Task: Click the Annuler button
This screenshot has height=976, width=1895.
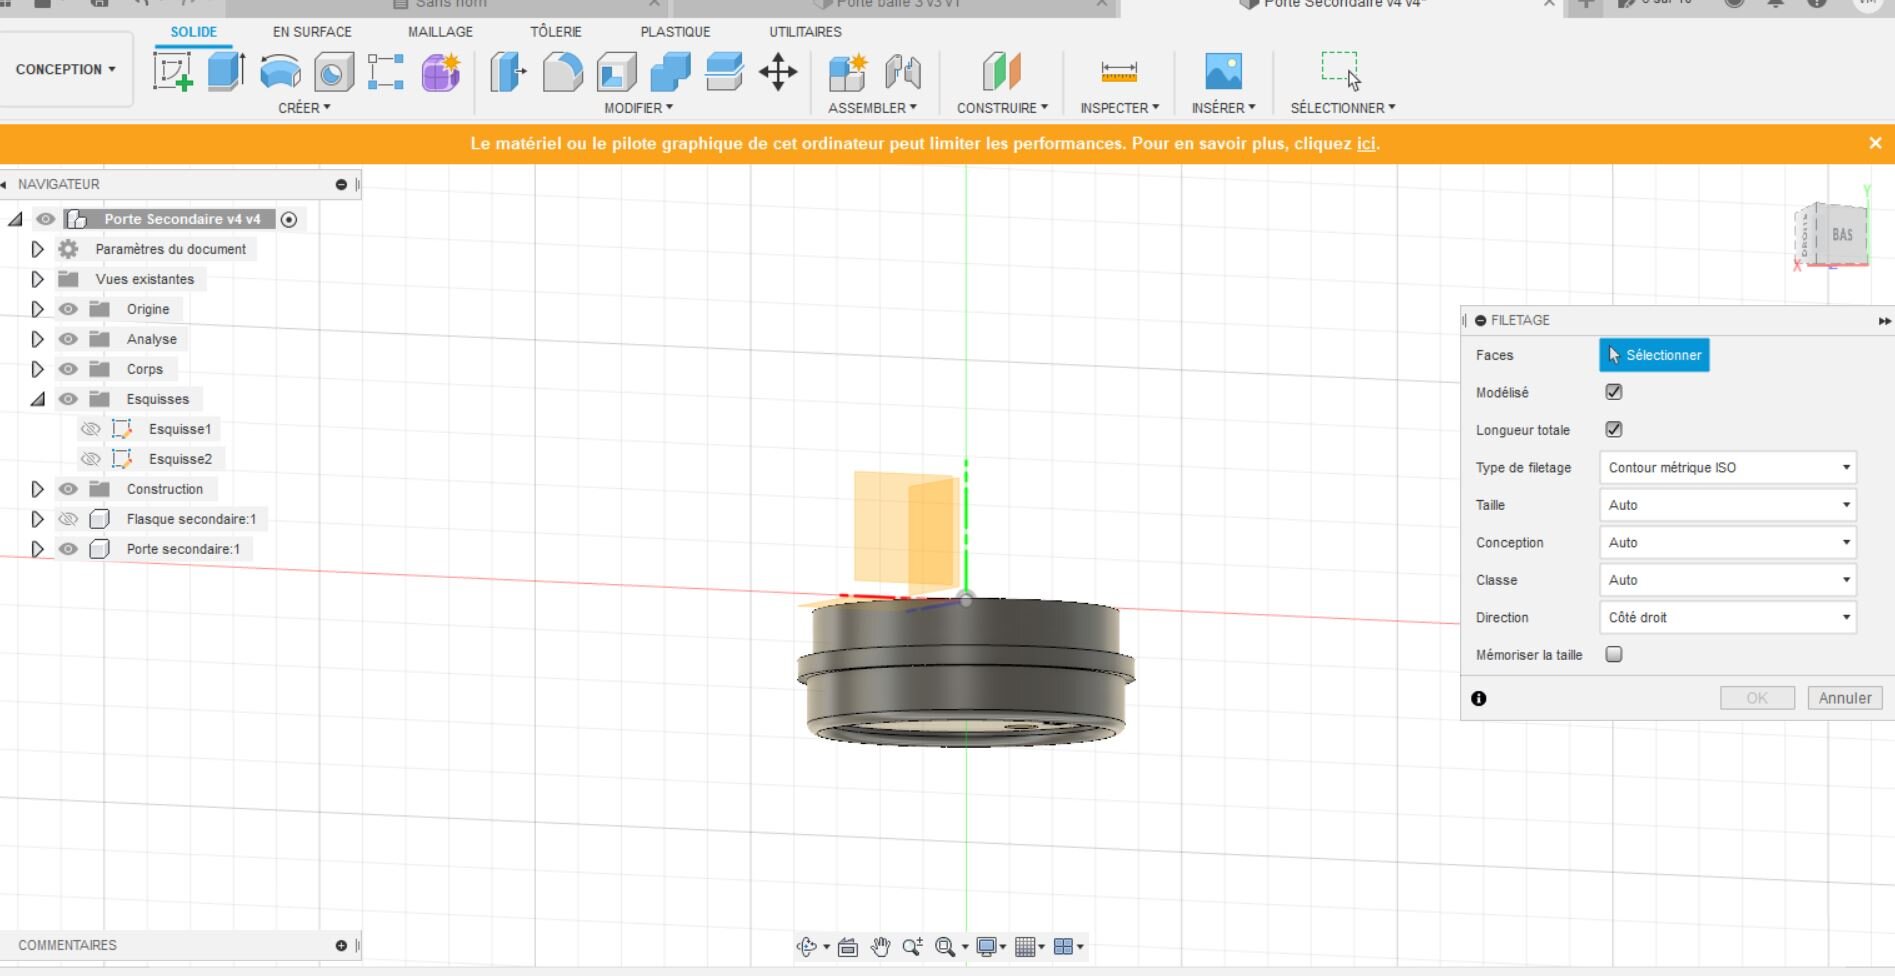Action: 1844,698
